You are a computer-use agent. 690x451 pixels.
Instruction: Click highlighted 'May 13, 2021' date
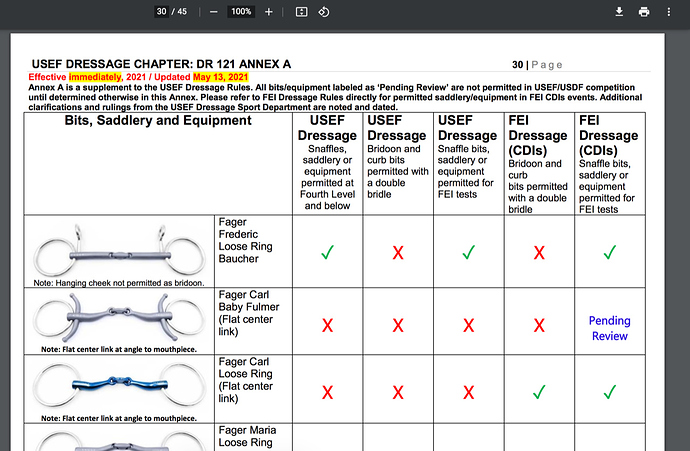click(x=220, y=77)
